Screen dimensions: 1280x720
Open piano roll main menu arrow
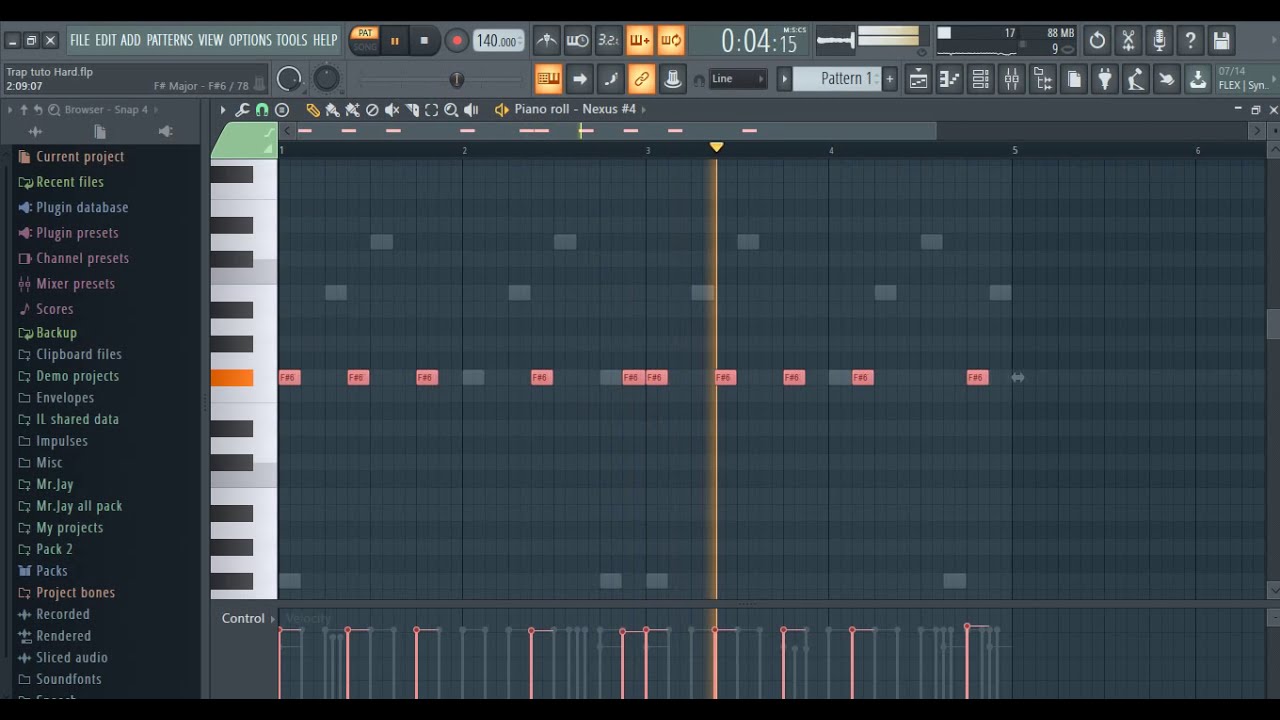222,110
